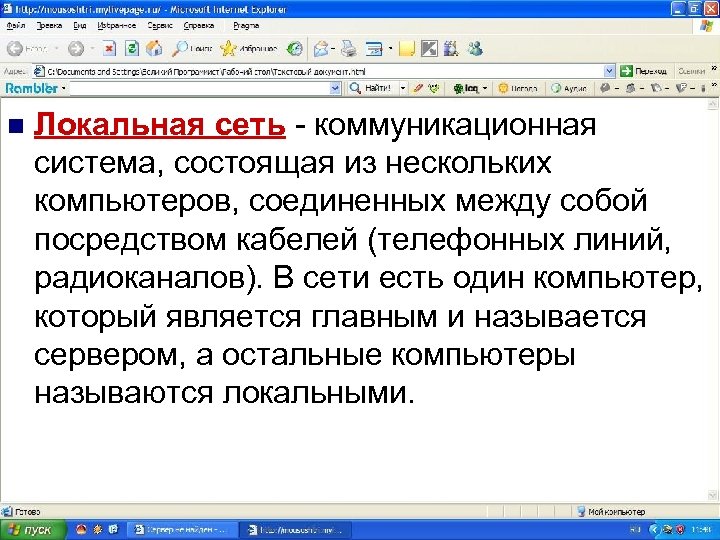Click the Forward arrow button
Screen dimensions: 720x540
point(76,48)
